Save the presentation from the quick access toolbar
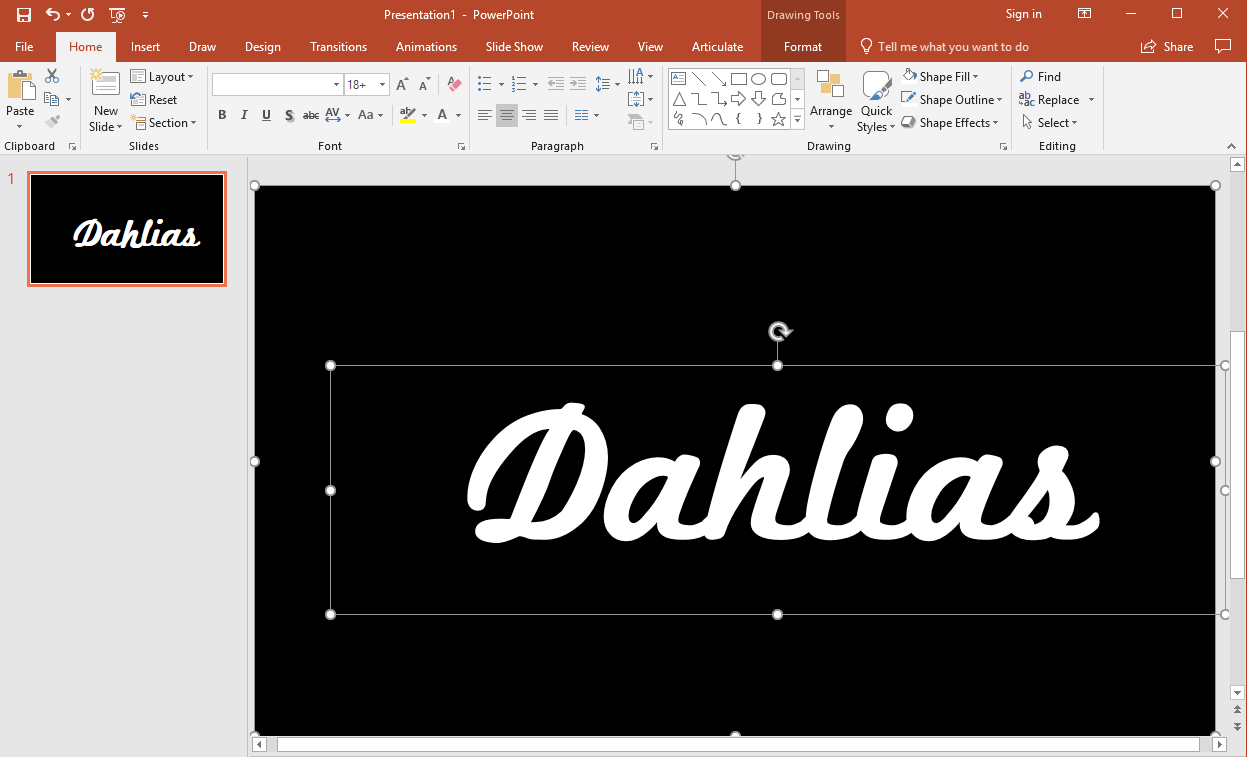 [x=24, y=14]
